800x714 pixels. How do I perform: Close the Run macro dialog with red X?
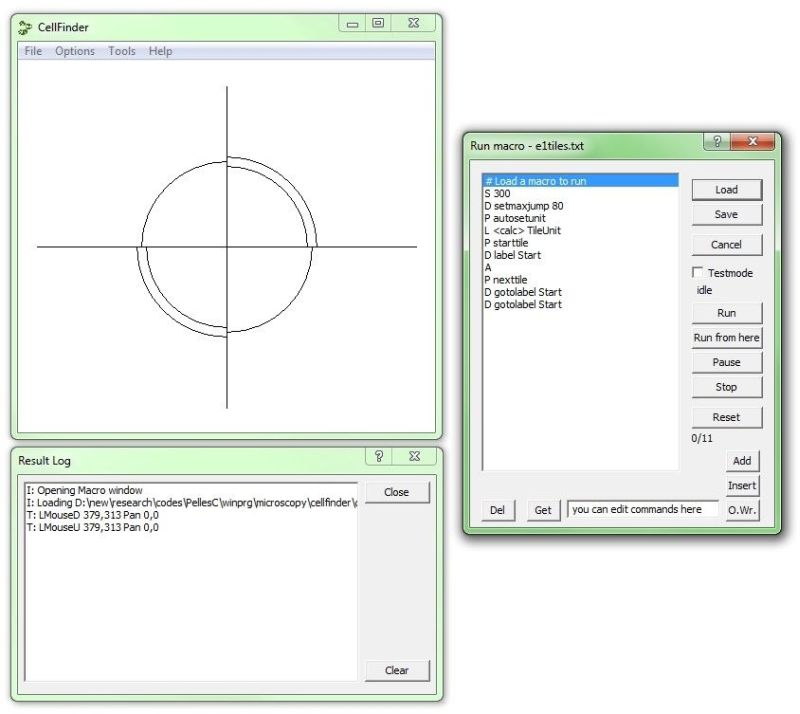(753, 141)
